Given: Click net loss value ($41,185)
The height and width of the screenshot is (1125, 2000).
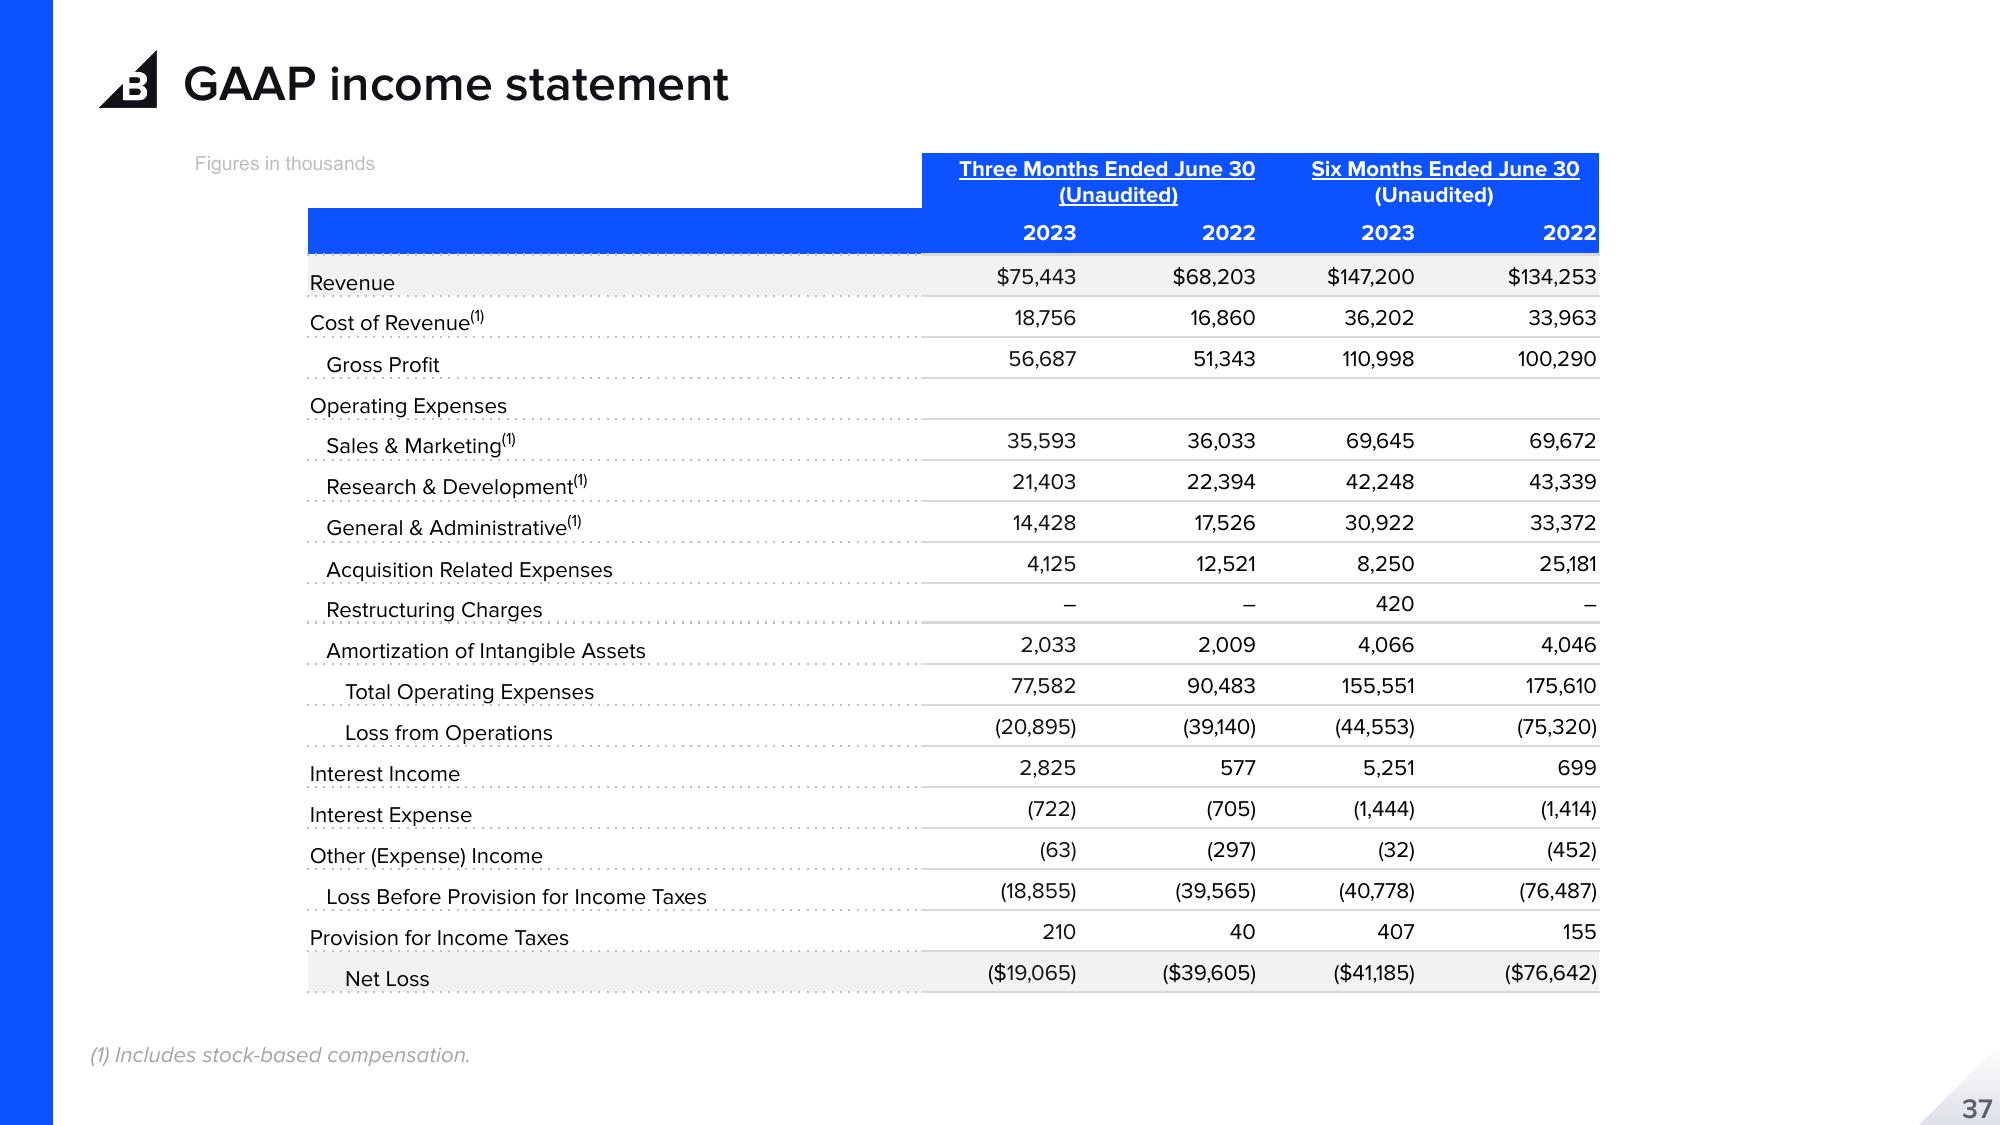Looking at the screenshot, I should (x=1374, y=973).
